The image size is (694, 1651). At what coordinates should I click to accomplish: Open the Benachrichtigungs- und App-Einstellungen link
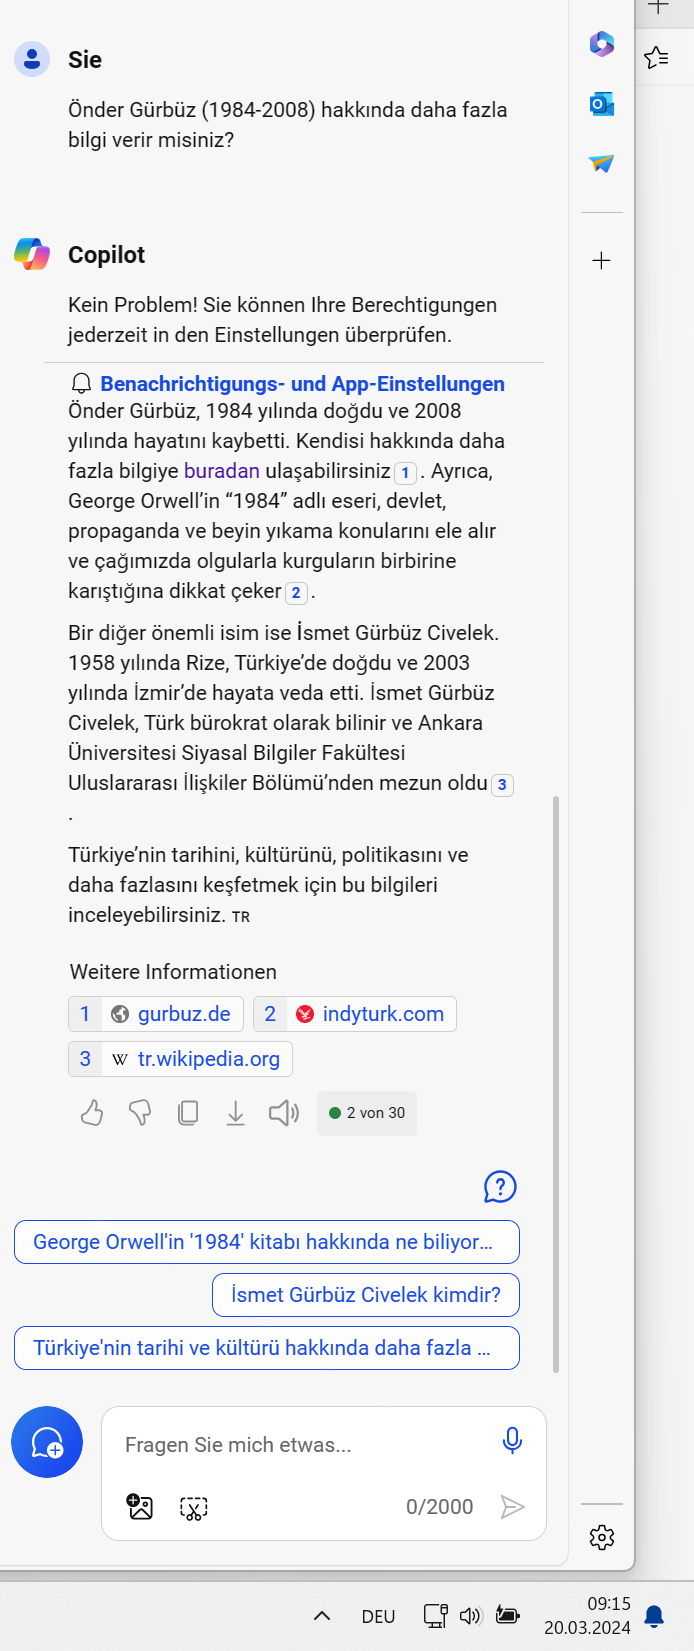point(302,384)
